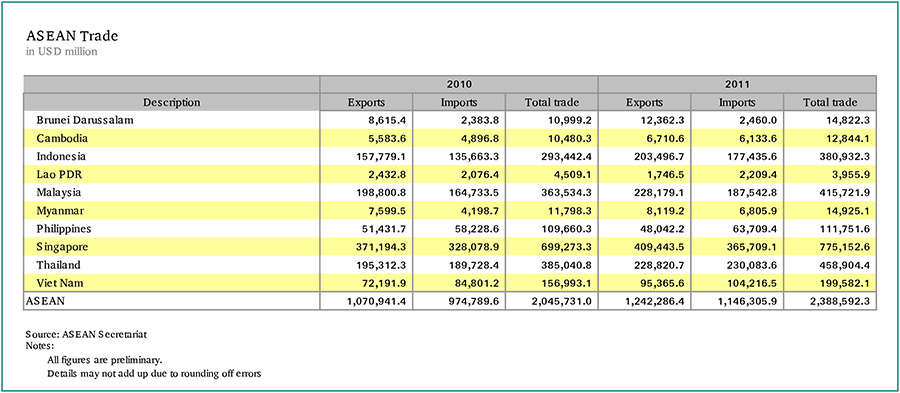
Task: Select the 2010 Exports column header
Action: click(366, 103)
